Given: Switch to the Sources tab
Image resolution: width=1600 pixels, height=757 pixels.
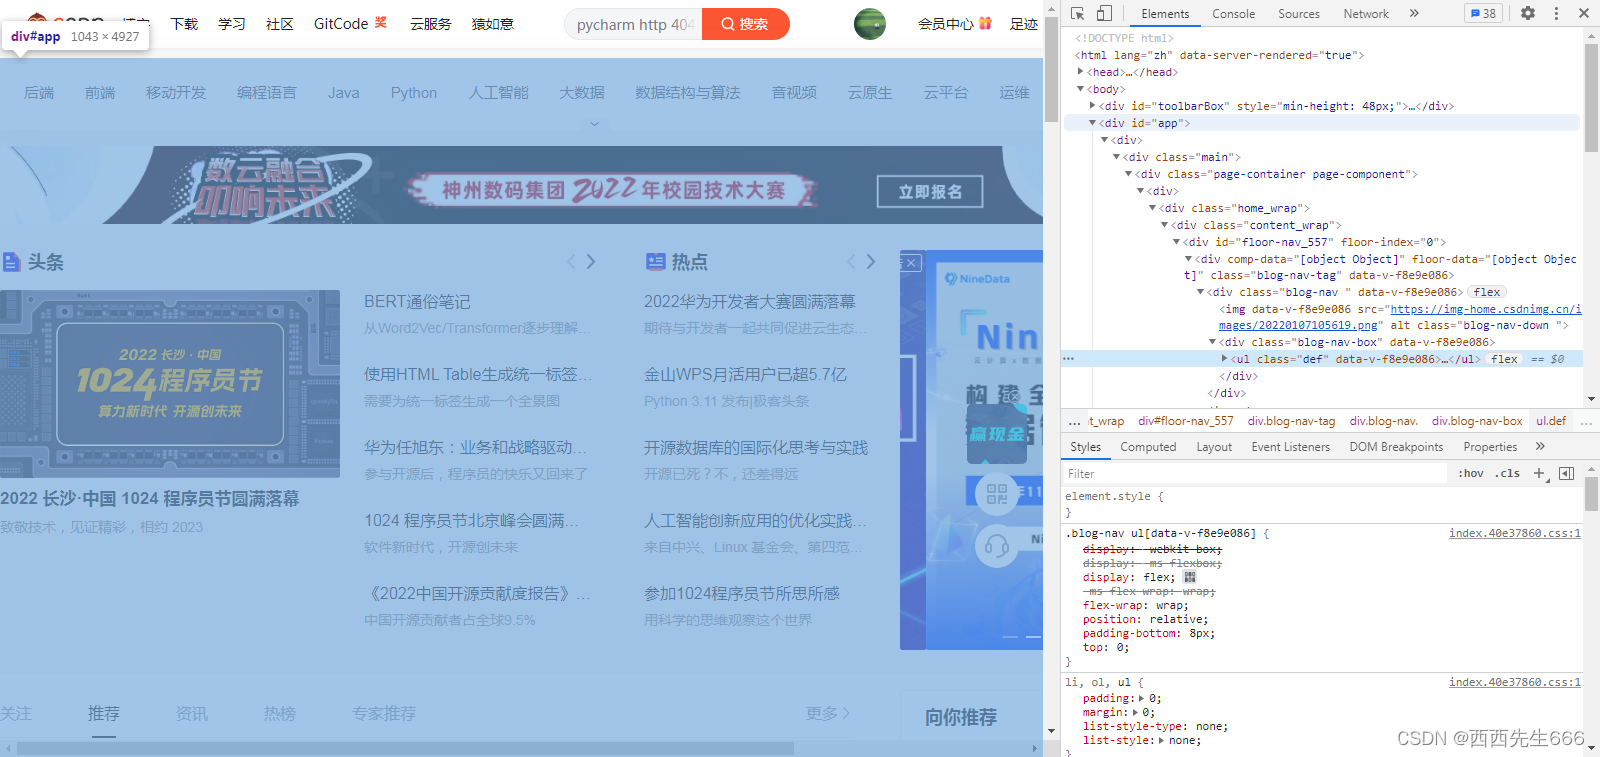Looking at the screenshot, I should click(1299, 14).
